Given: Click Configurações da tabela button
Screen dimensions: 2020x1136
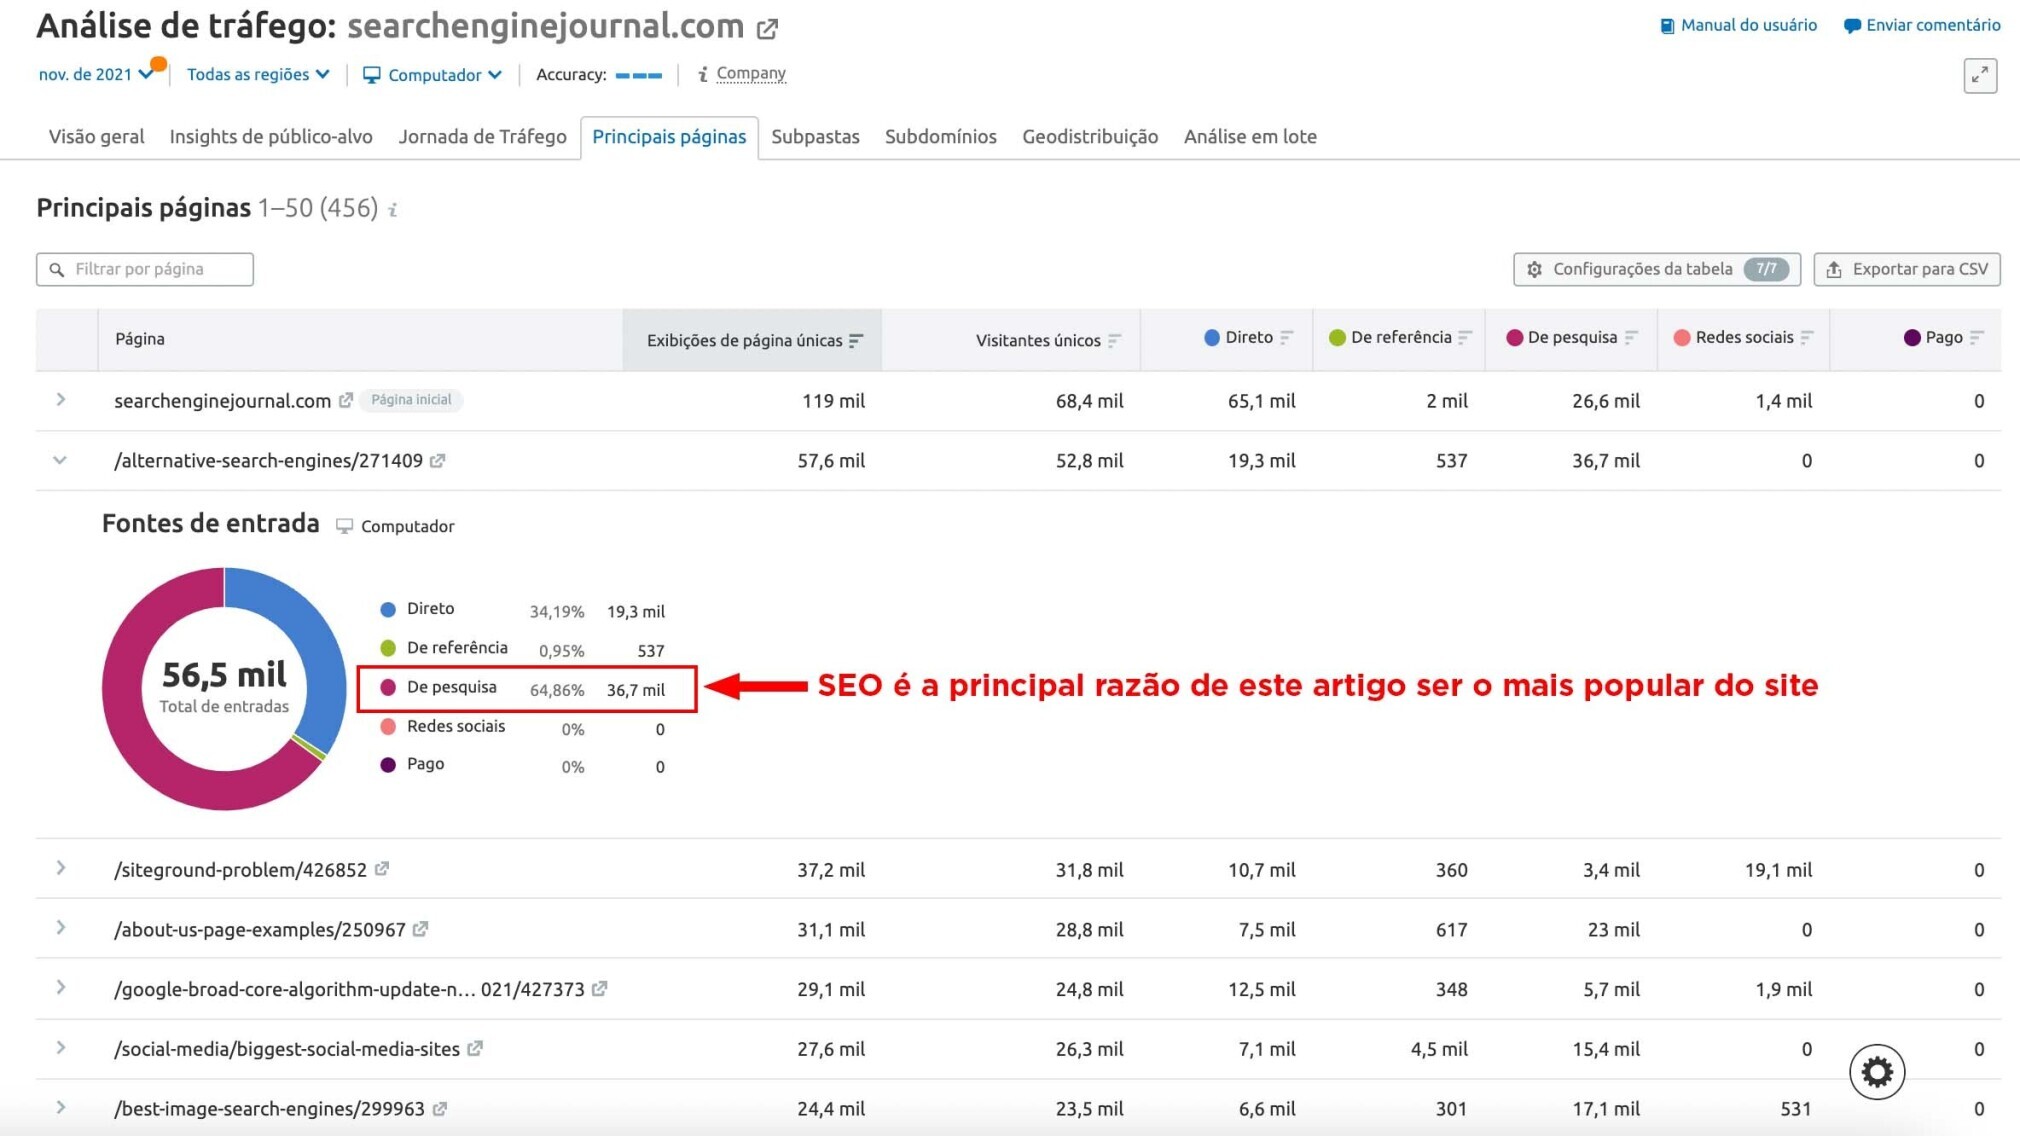Looking at the screenshot, I should 1657,269.
